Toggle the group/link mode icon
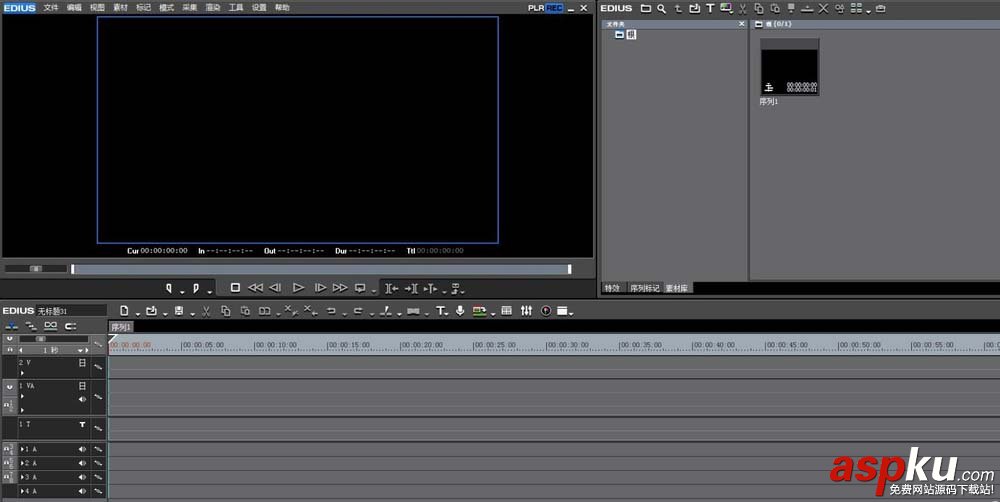 pos(50,326)
